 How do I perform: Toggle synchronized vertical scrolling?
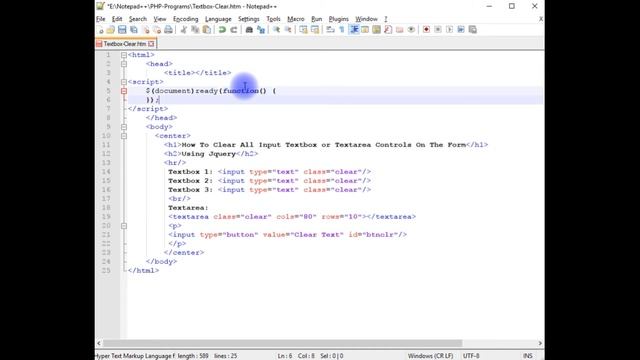(x=303, y=30)
